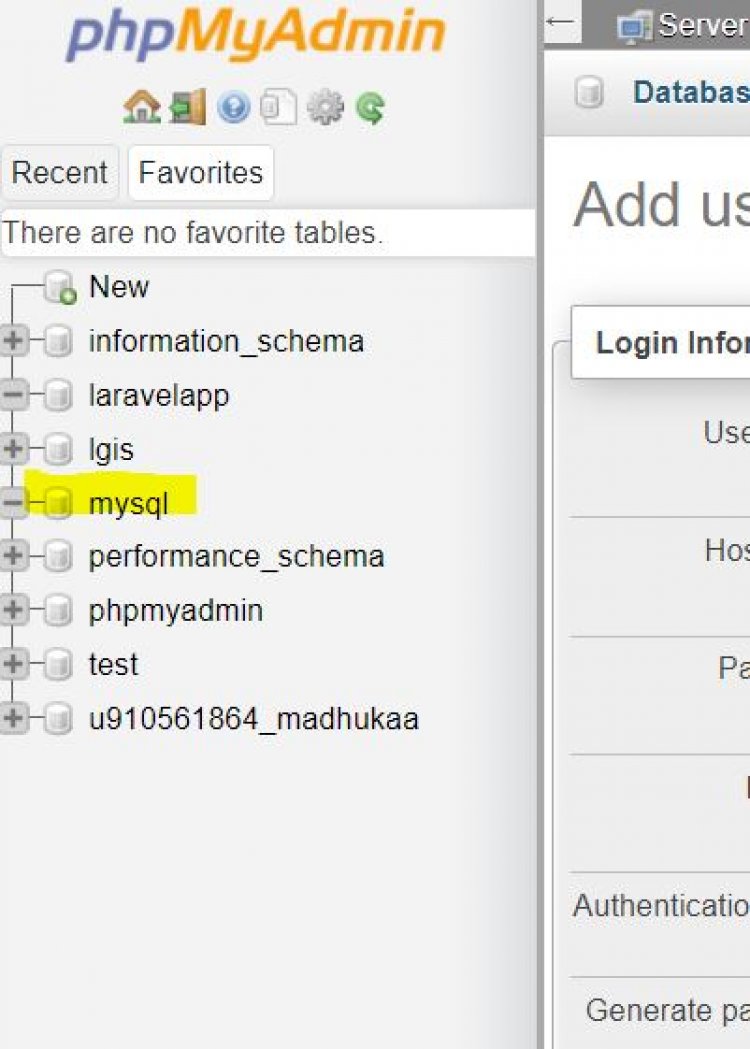Click the log out door icon
This screenshot has height=1049, width=750.
(187, 107)
